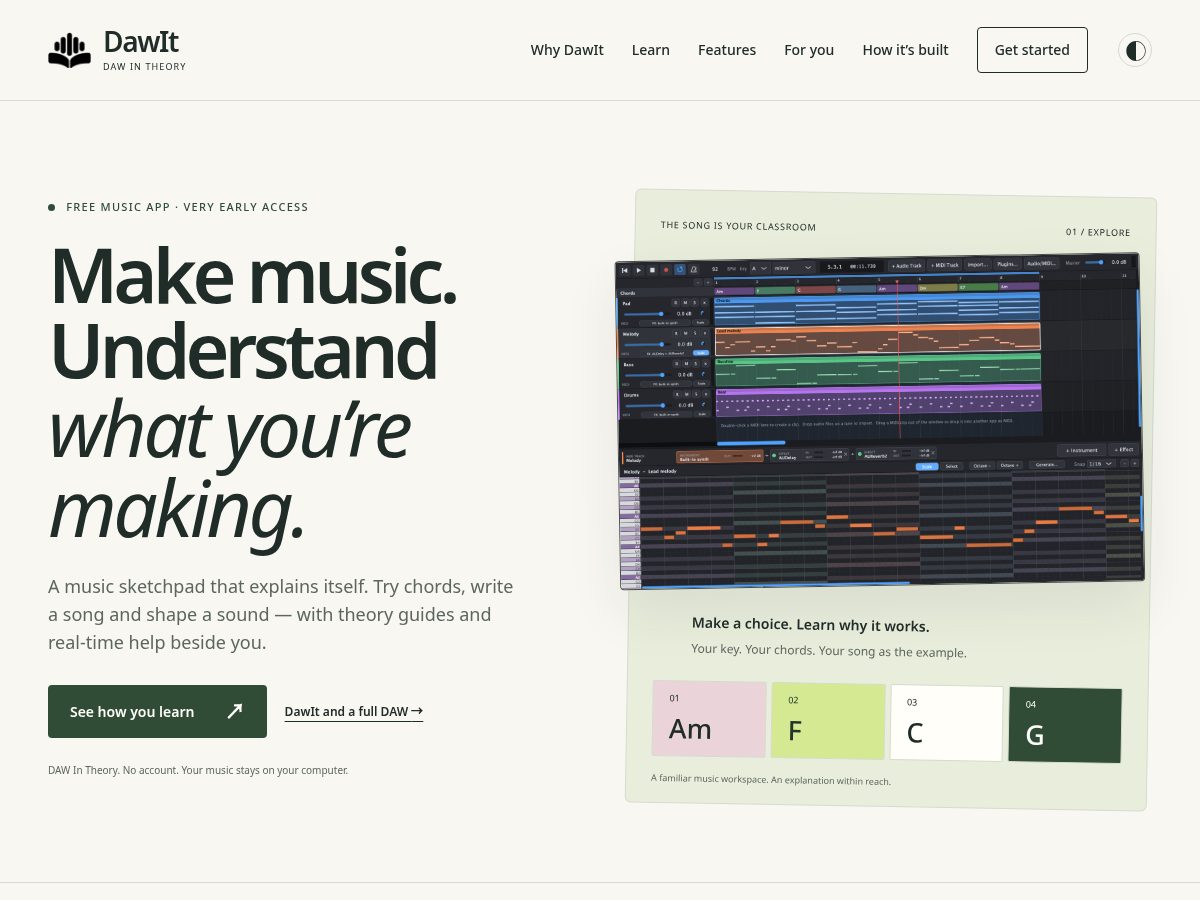Select the lime green F chord card

click(828, 721)
